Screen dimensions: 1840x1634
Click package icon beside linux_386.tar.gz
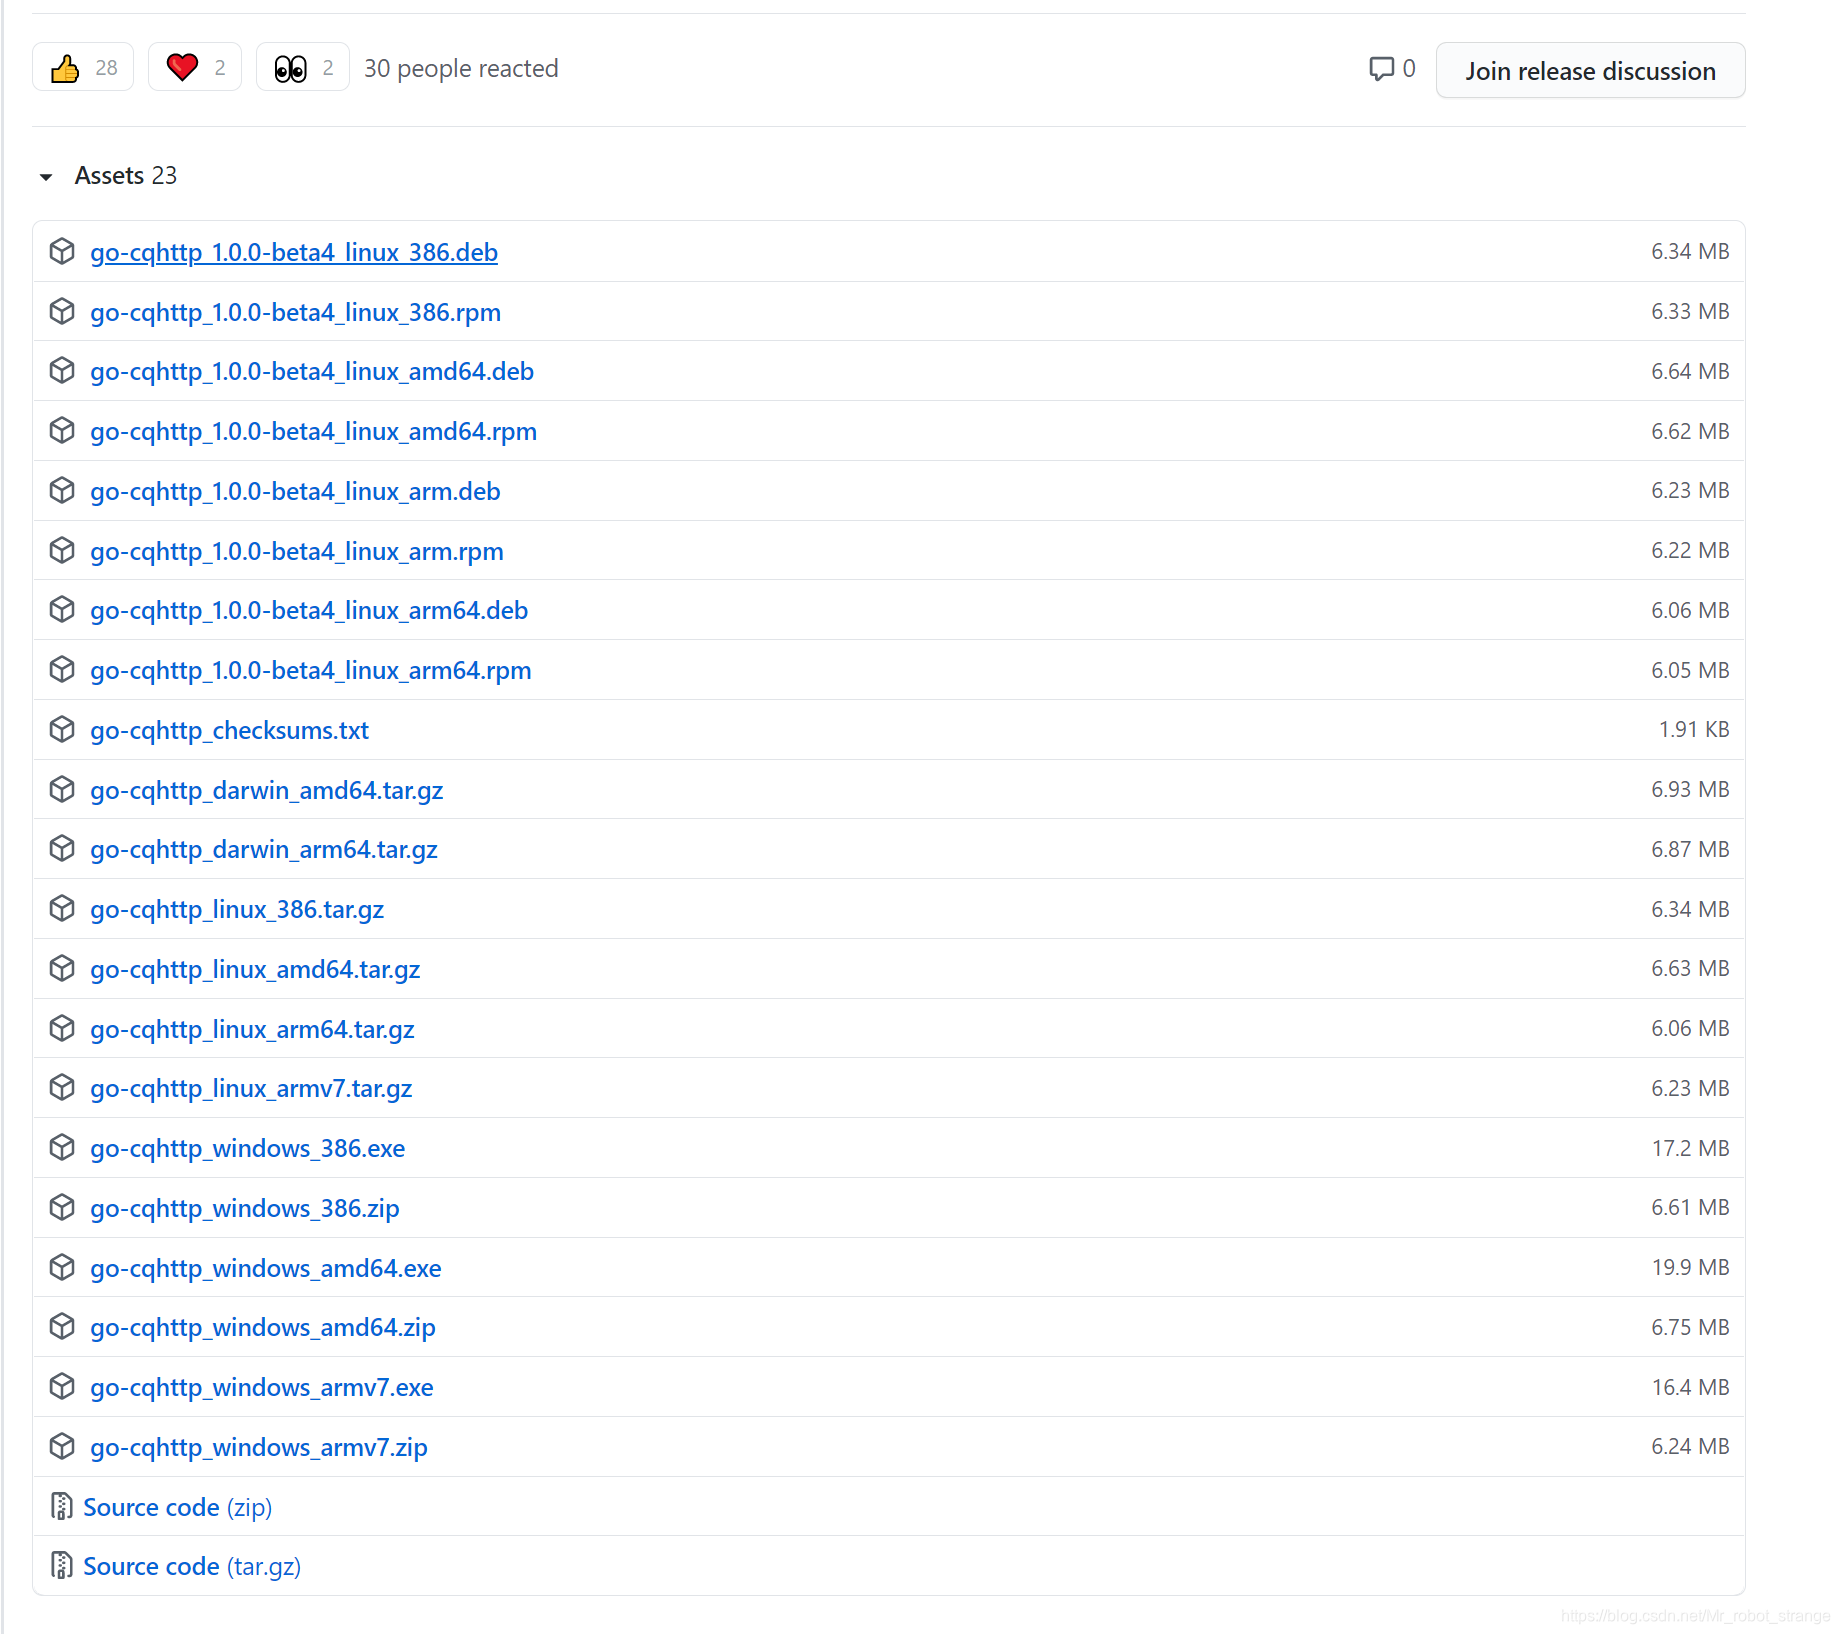[62, 908]
